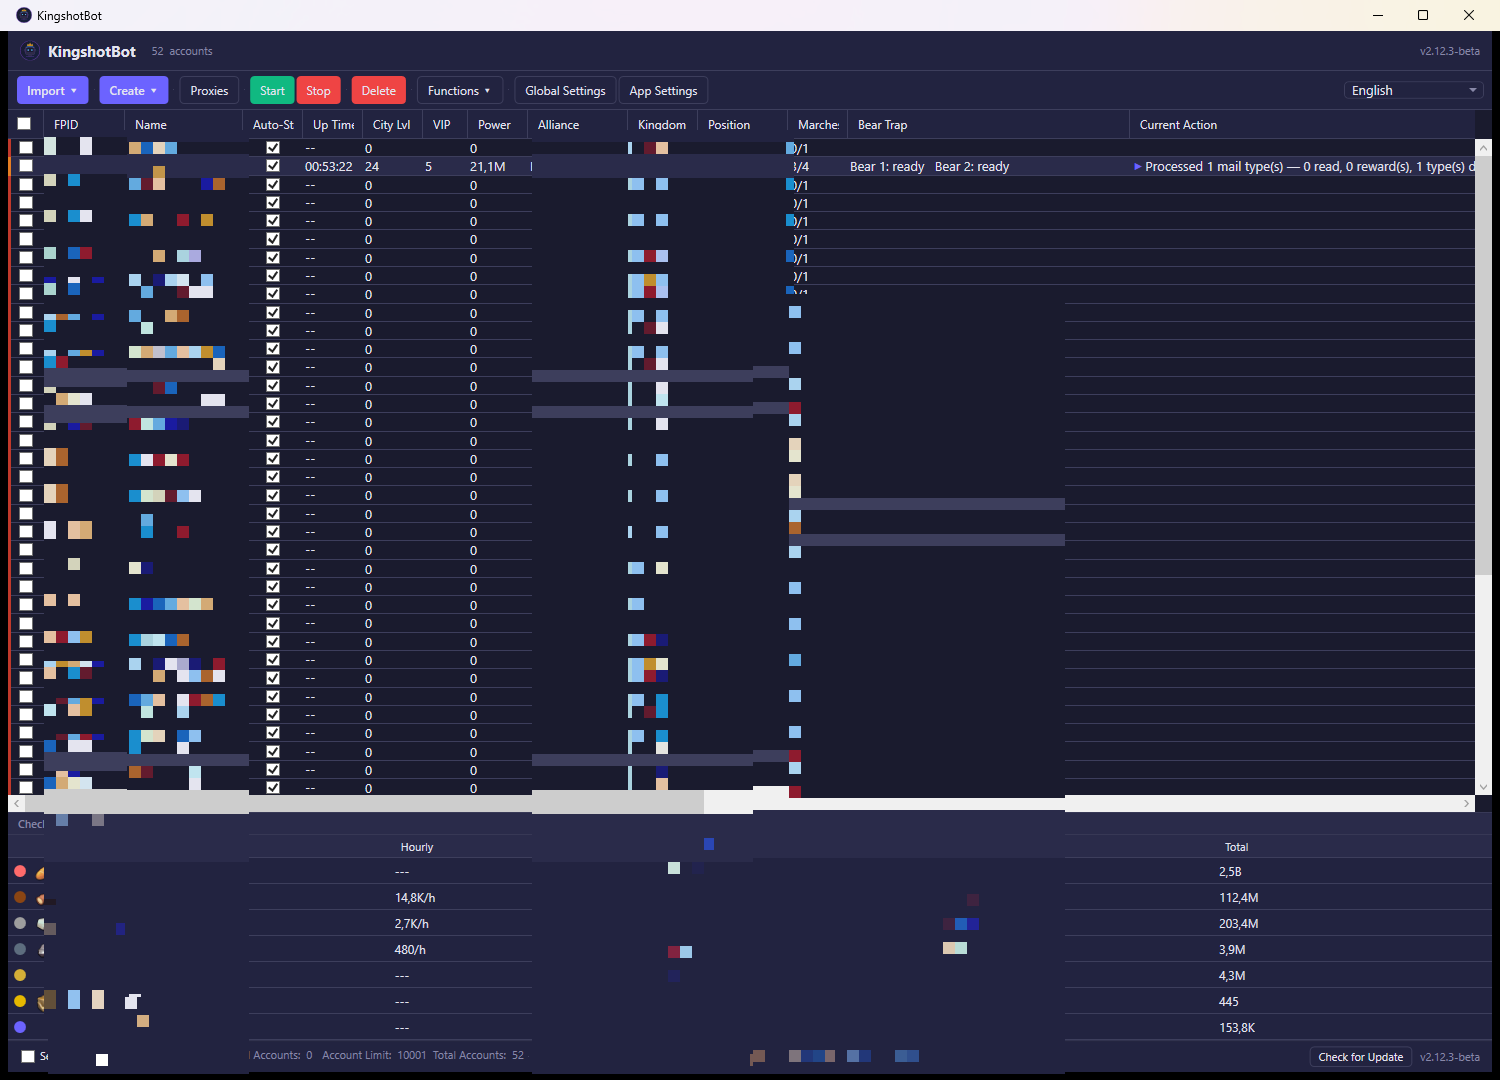Click the brown dot in the 112,4M row

pyautogui.click(x=20, y=897)
